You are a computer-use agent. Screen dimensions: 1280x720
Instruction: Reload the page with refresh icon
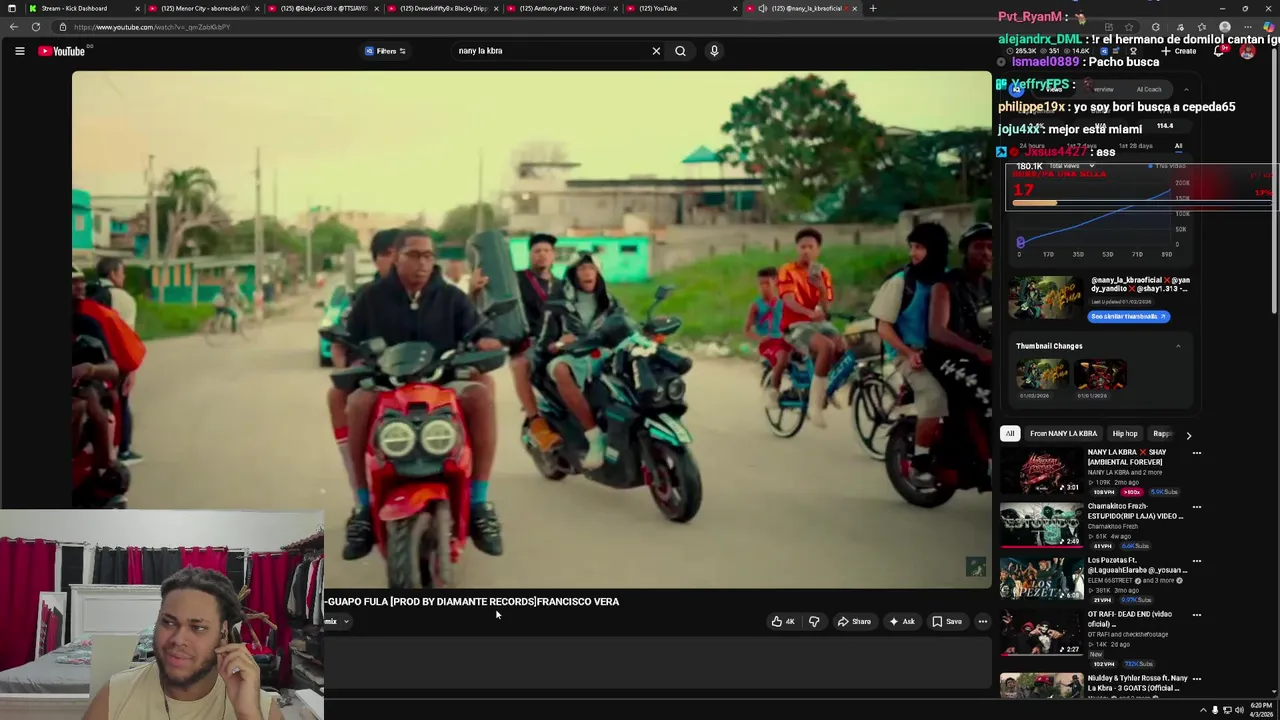pyautogui.click(x=36, y=27)
